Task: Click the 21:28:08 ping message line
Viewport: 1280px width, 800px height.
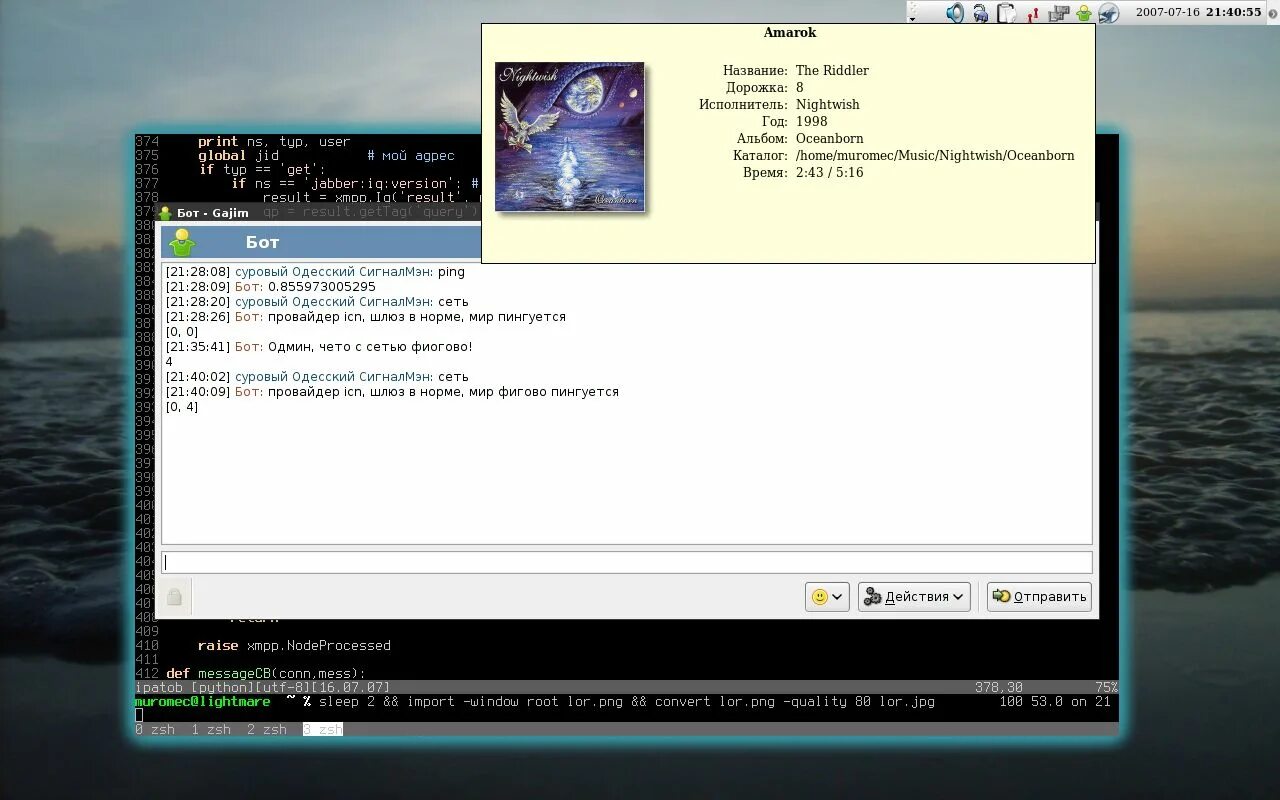Action: pos(315,272)
